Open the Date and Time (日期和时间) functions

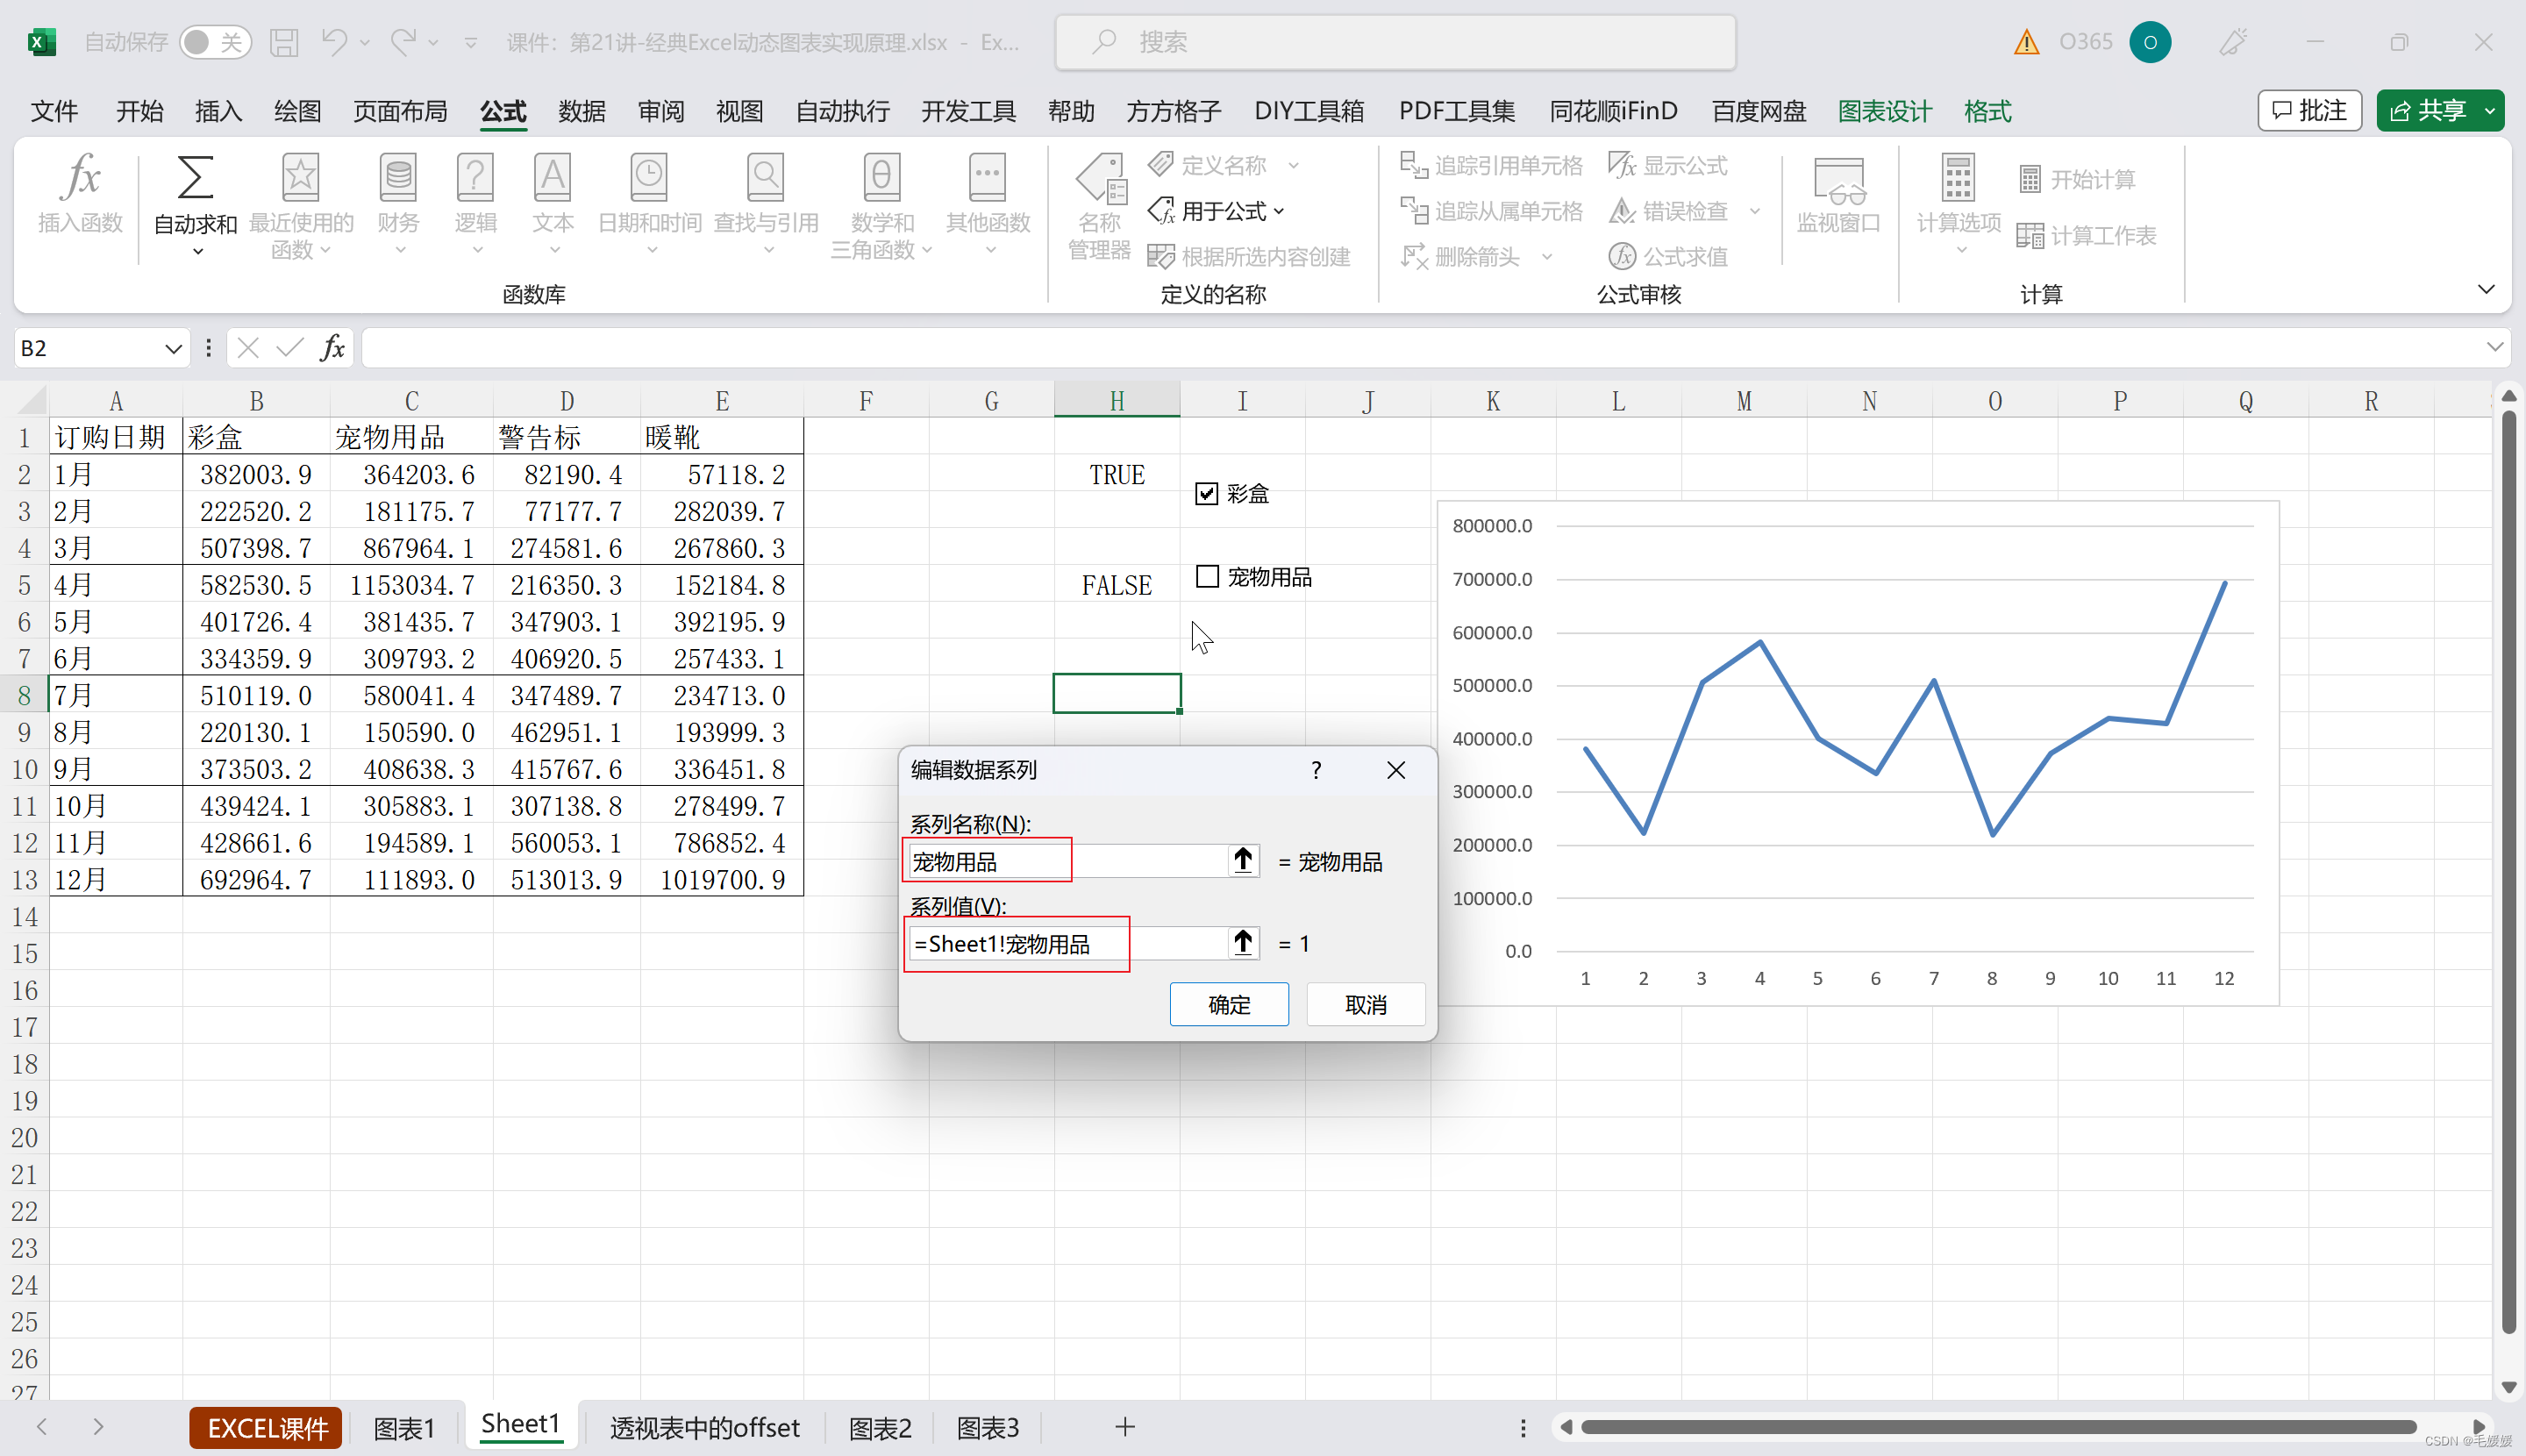pos(650,205)
